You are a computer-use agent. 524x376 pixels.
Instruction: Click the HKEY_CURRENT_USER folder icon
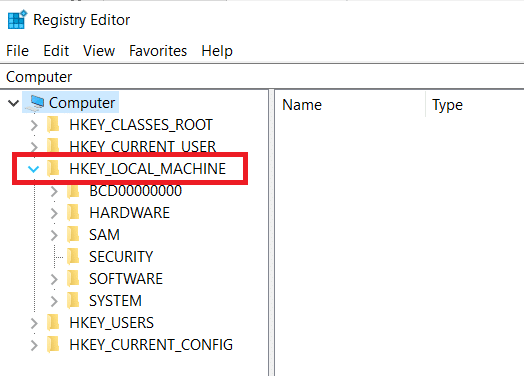[x=53, y=145]
